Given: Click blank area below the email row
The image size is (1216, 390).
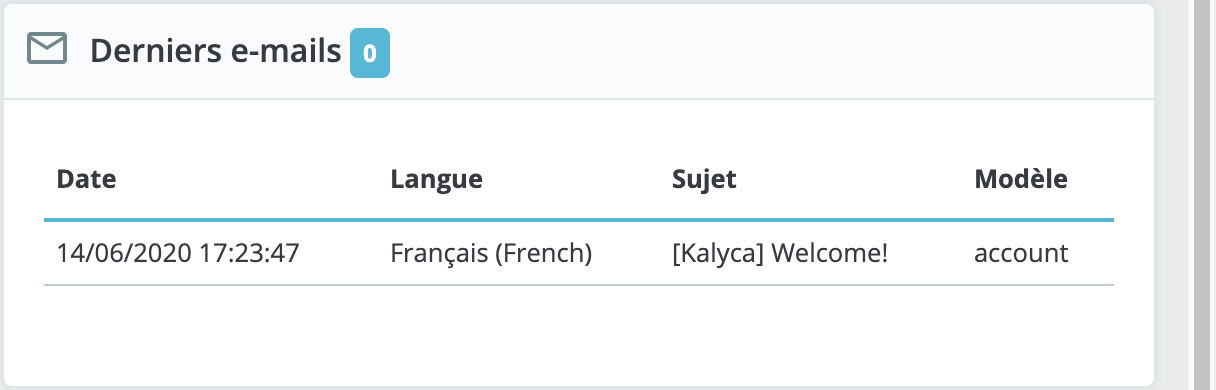Looking at the screenshot, I should 578,335.
